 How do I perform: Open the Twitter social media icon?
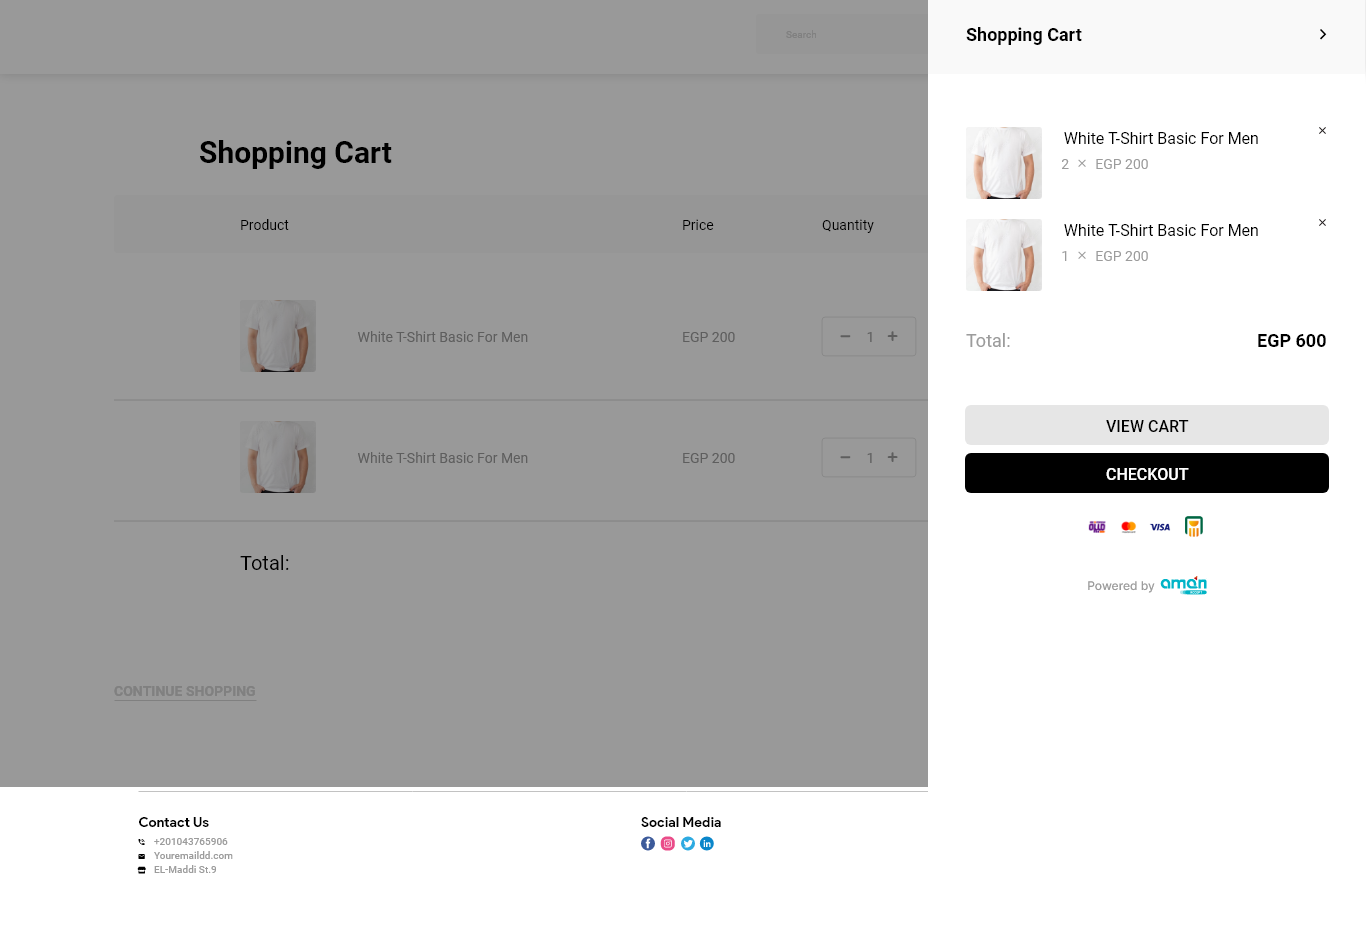688,844
